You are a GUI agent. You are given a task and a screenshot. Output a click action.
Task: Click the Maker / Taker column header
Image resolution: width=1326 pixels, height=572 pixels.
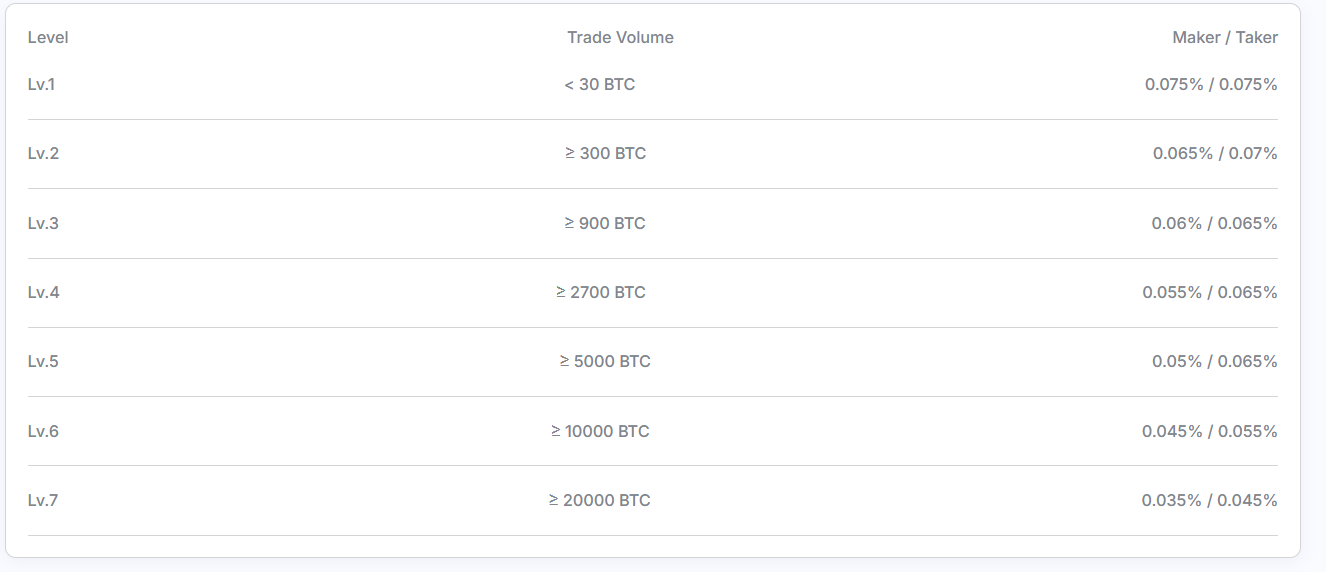tap(1225, 37)
